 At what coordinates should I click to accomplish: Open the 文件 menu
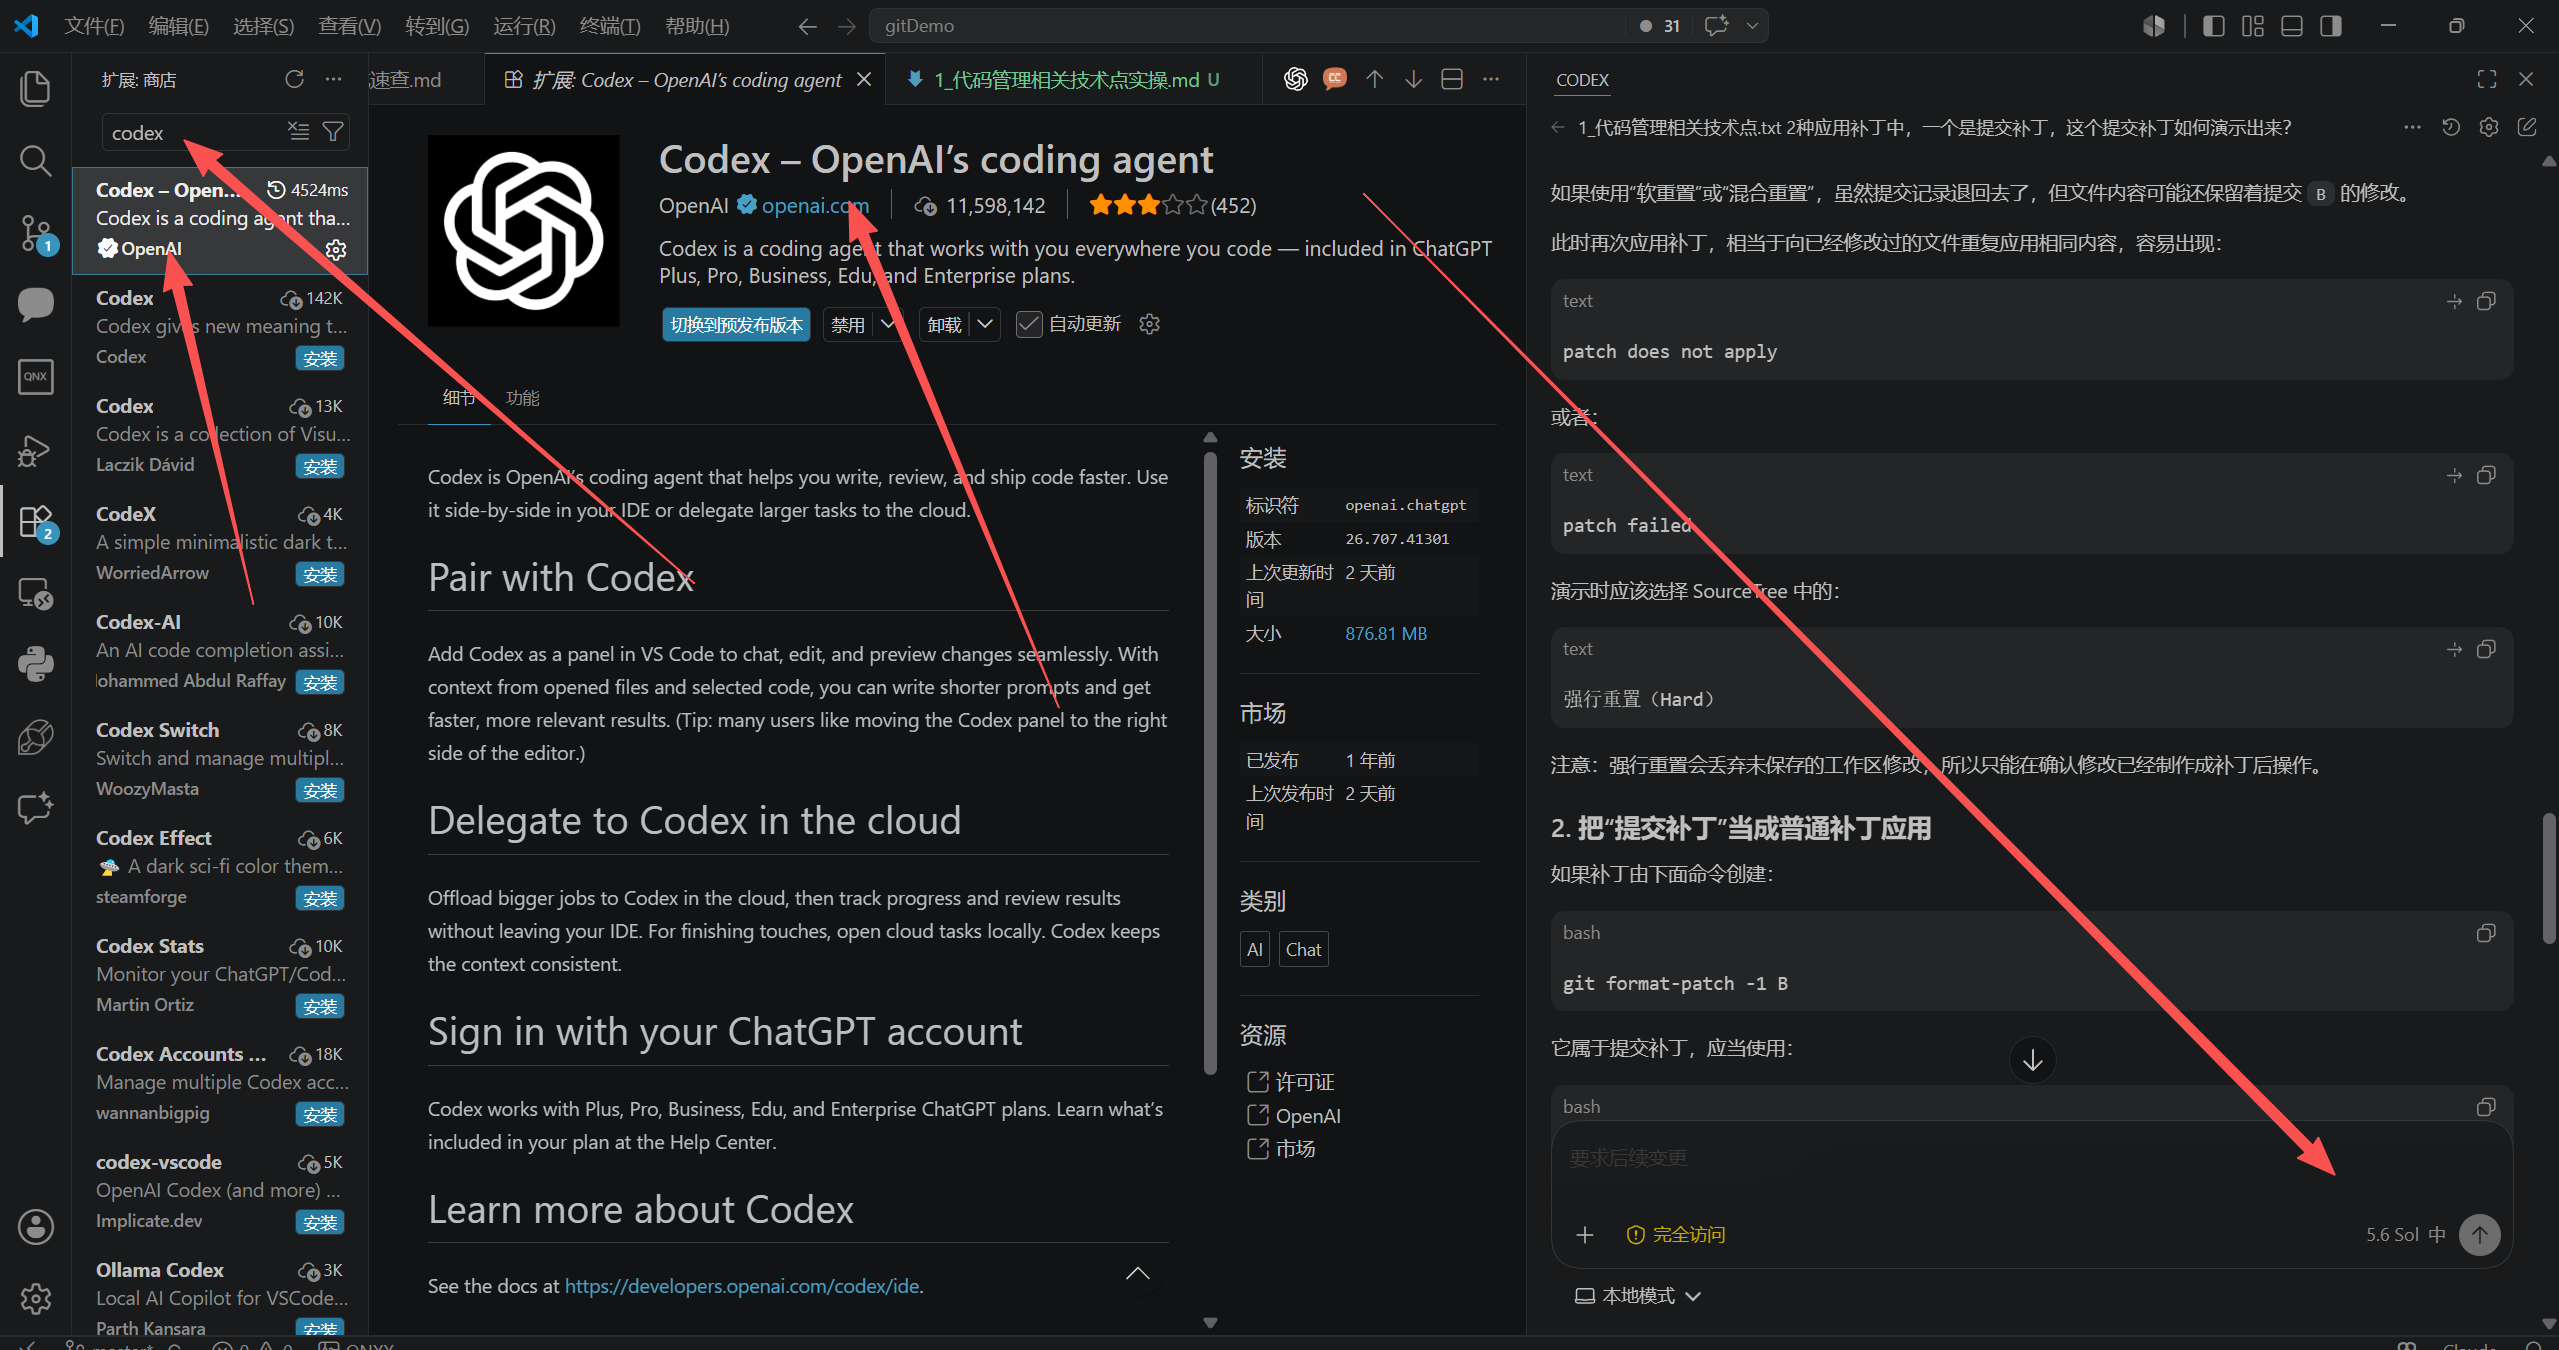coord(94,26)
